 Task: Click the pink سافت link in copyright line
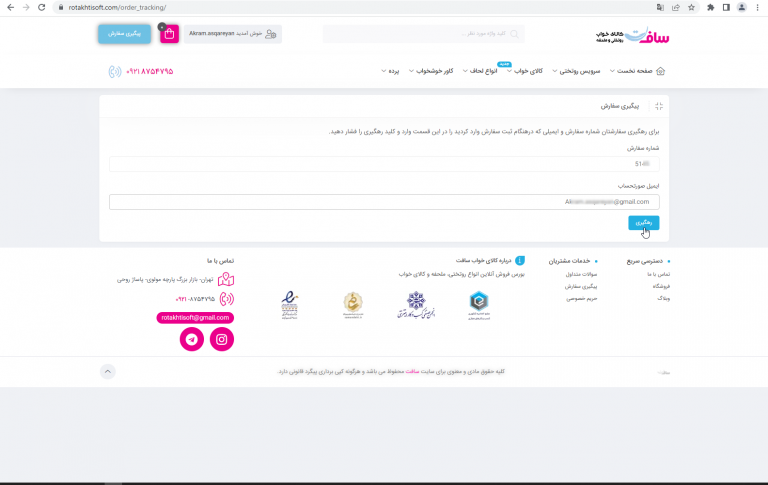point(412,371)
